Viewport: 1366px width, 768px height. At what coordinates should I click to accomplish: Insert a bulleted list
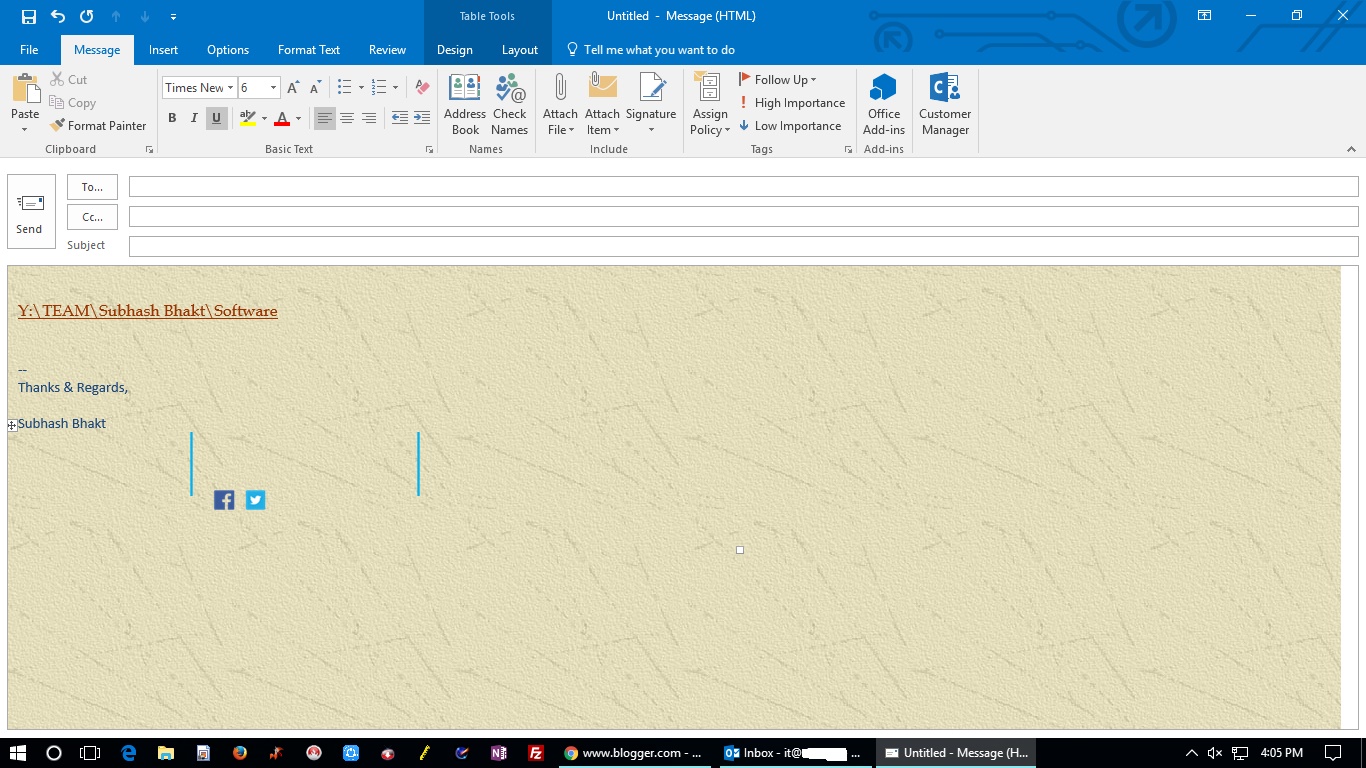(345, 88)
